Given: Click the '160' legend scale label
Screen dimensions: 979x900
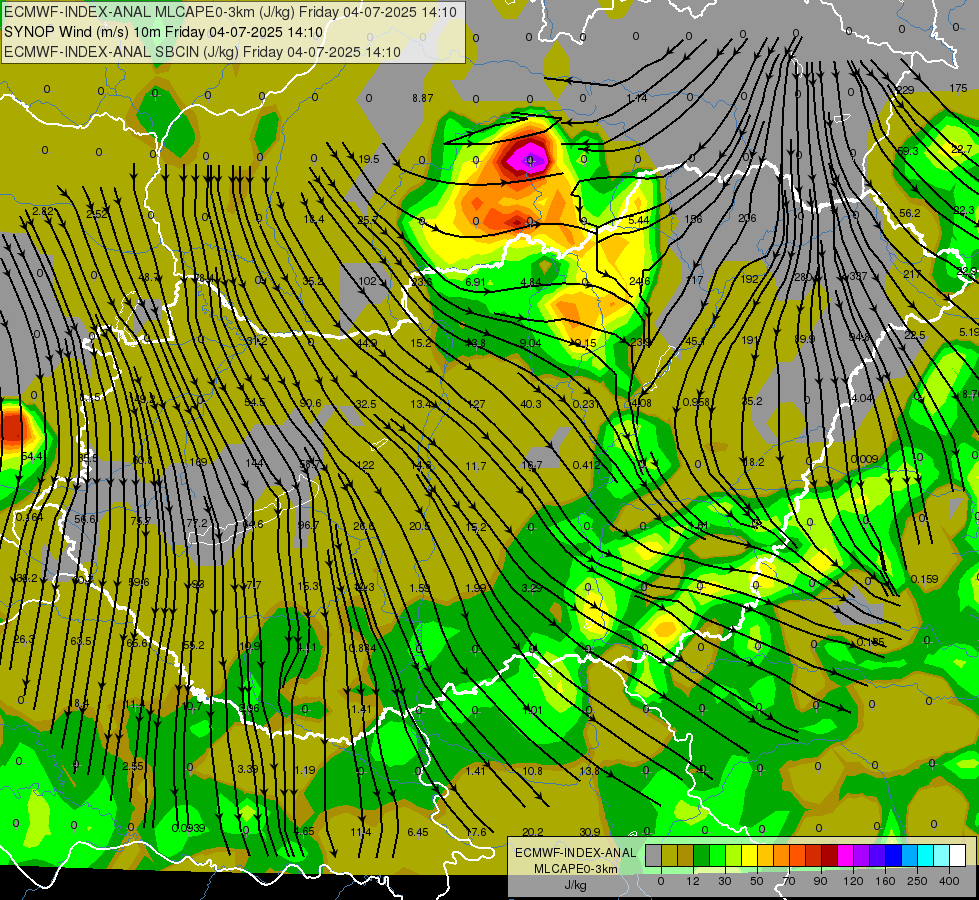Looking at the screenshot, I should pyautogui.click(x=885, y=881).
